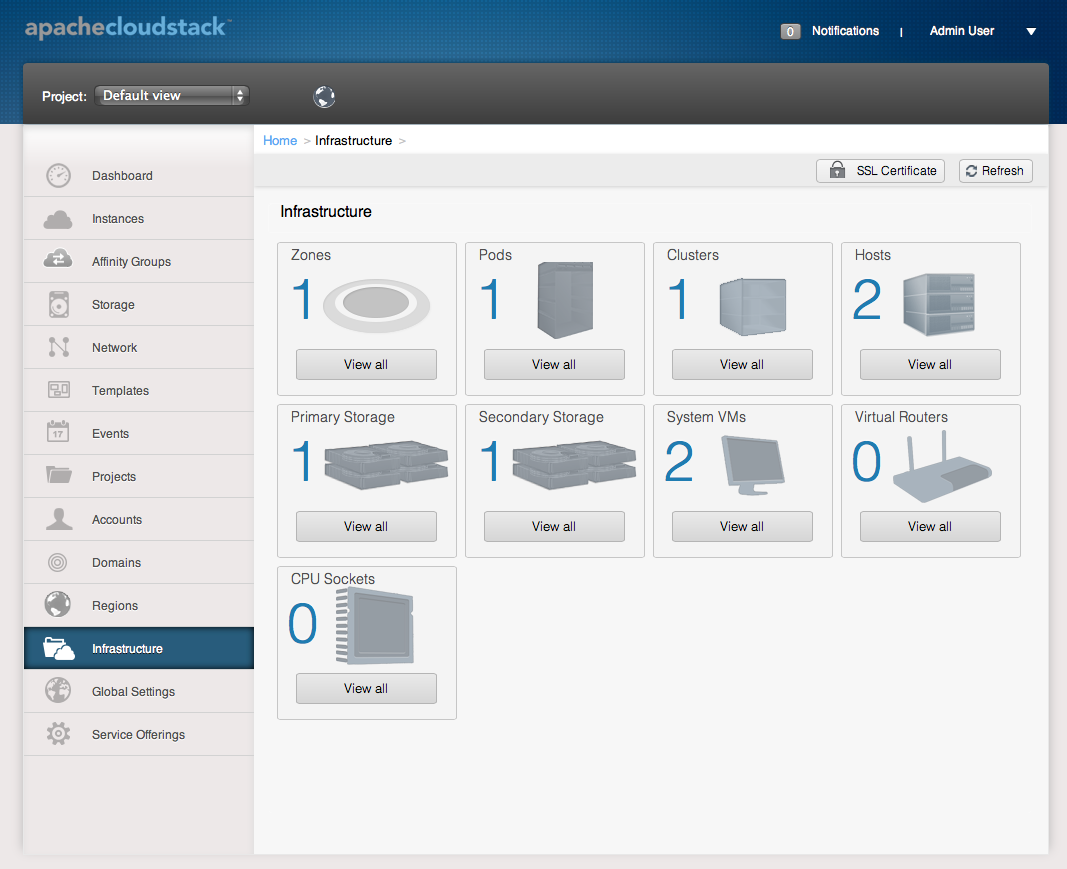Click the Dashboard gauge icon

pyautogui.click(x=59, y=176)
